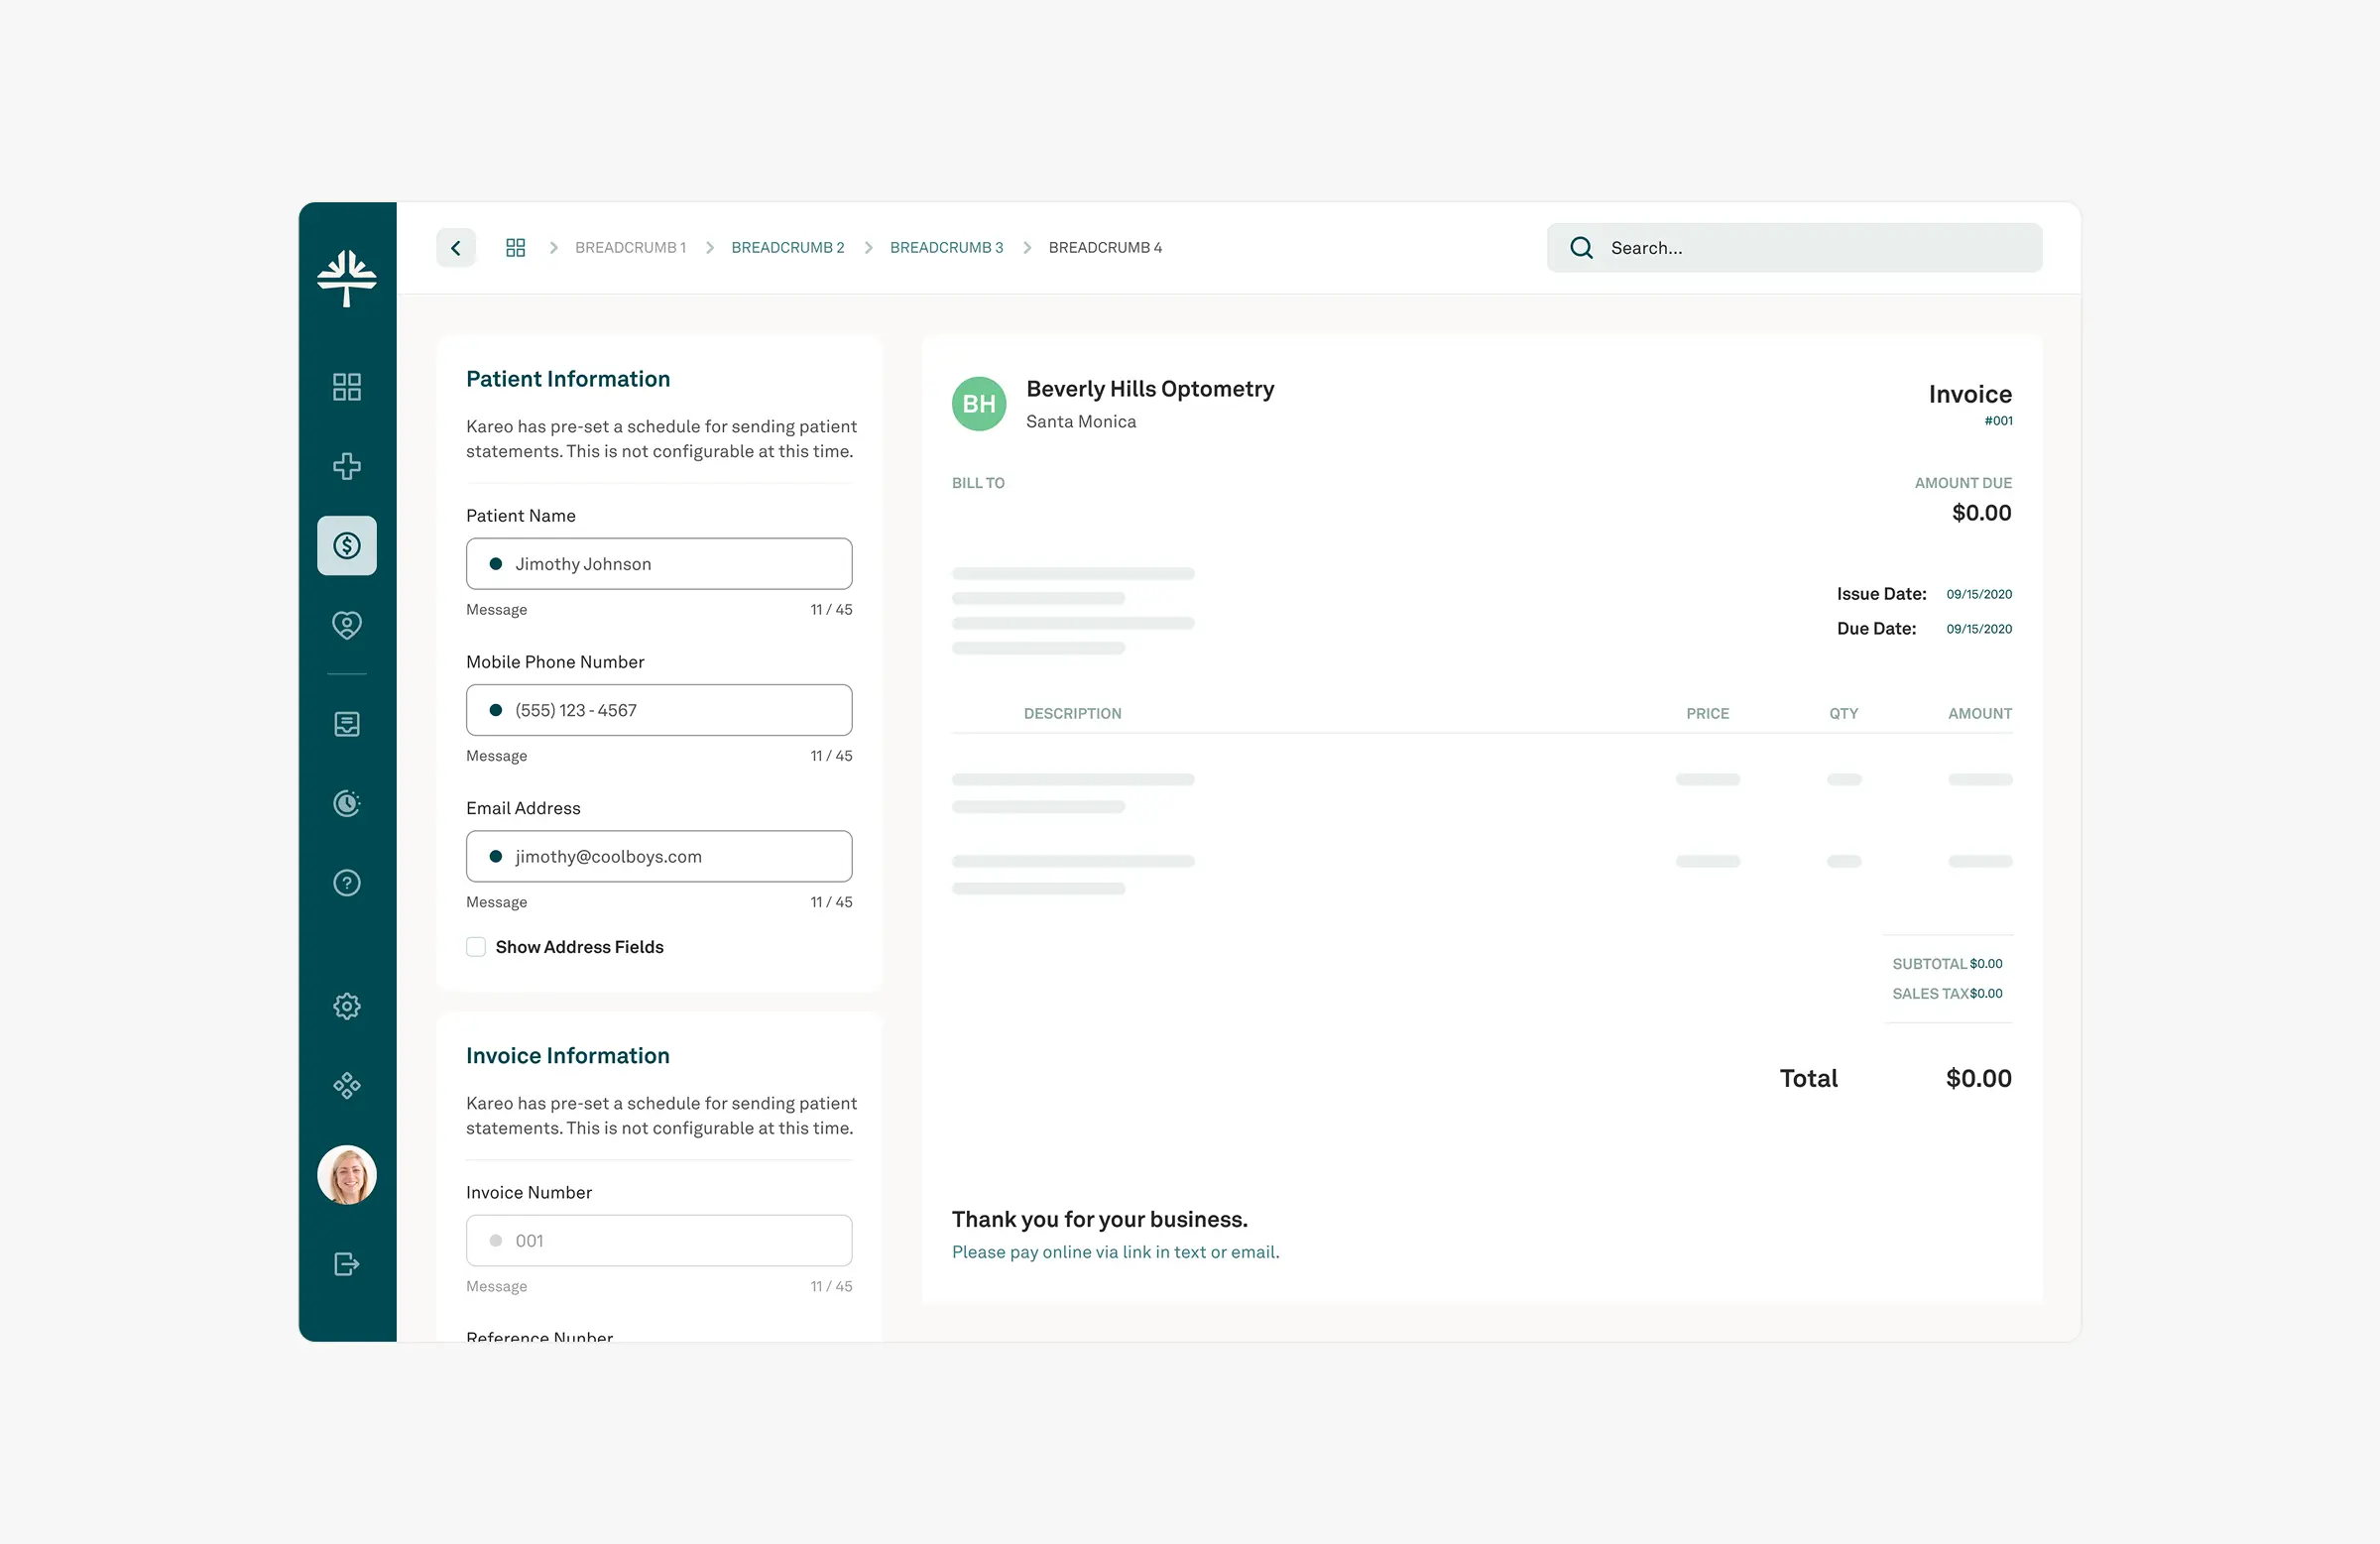Open the dashboard grid icon in sidebar
2380x1544 pixels.
tap(347, 387)
